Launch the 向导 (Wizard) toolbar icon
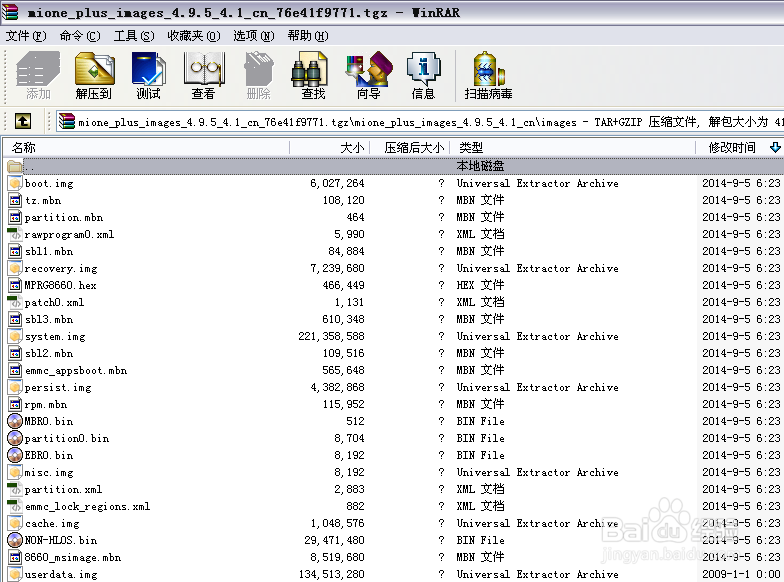The height and width of the screenshot is (582, 784). pos(369,75)
